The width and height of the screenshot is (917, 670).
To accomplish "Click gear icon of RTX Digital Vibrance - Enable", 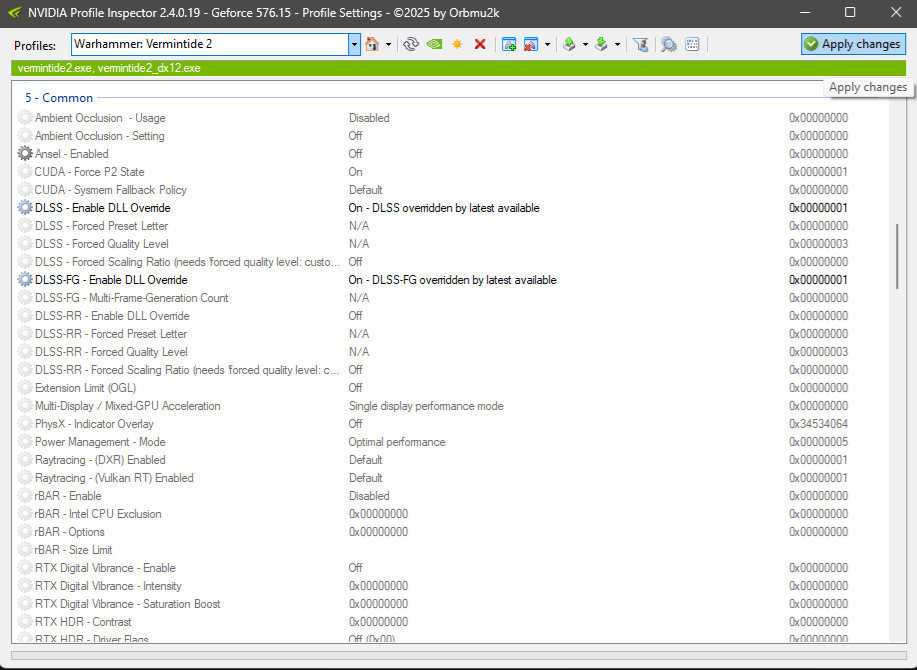I will pos(25,568).
